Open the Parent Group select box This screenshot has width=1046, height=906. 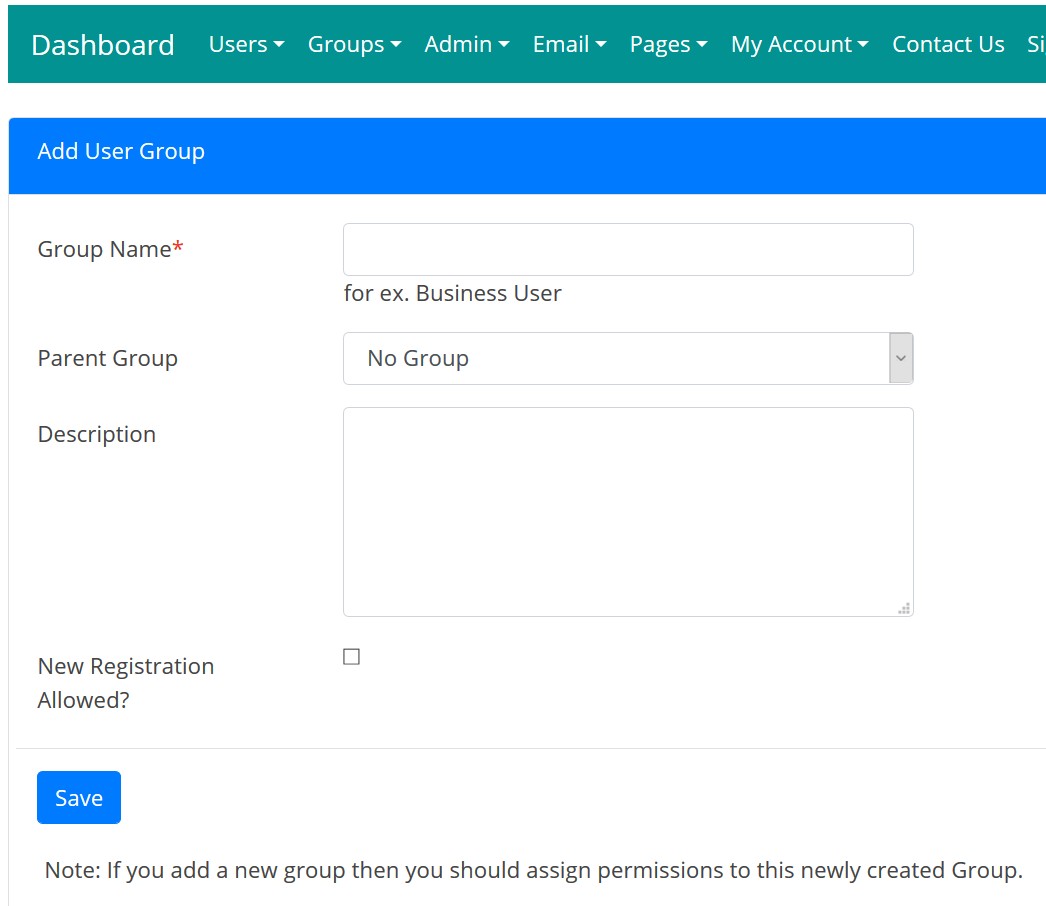[x=628, y=359]
